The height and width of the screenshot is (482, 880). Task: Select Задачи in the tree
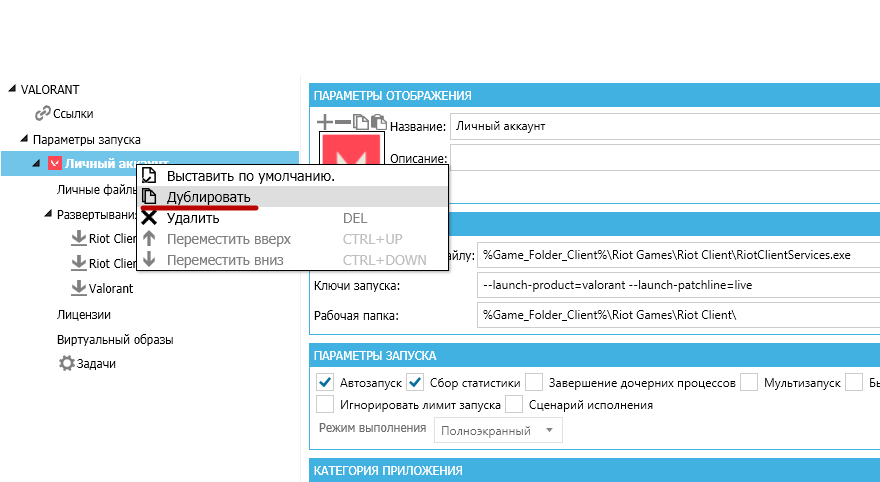pos(96,364)
